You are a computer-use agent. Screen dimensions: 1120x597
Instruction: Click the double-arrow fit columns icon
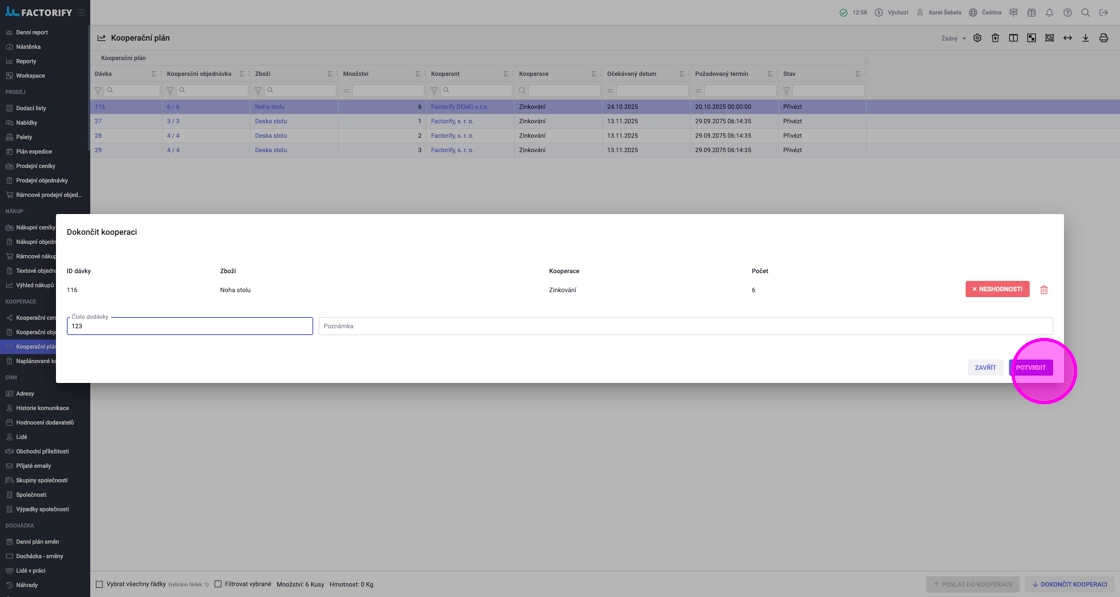[1067, 38]
